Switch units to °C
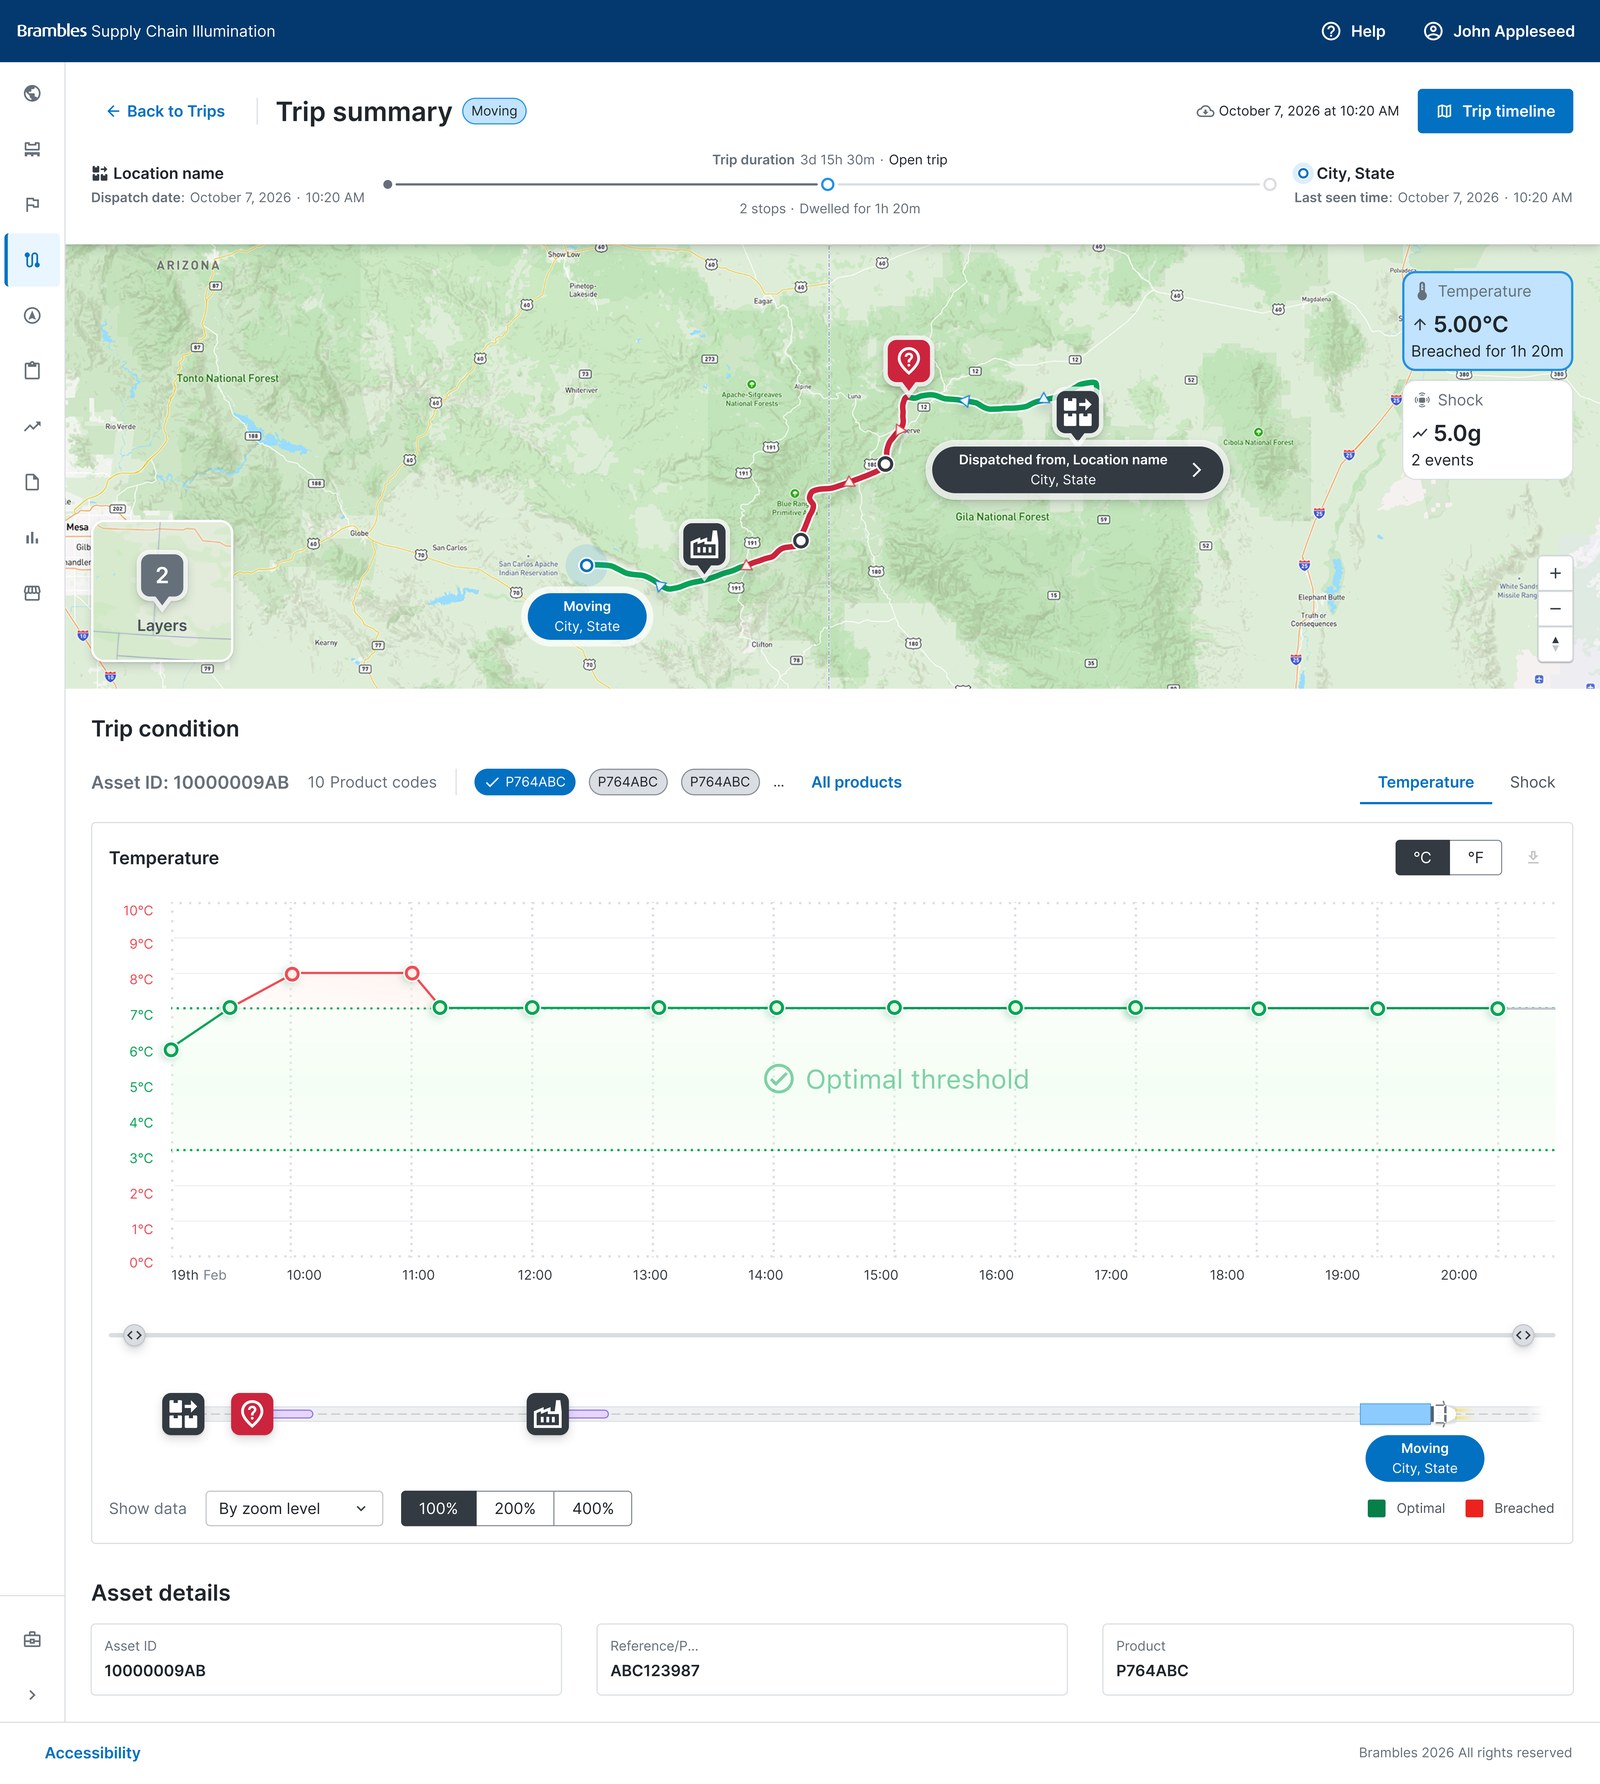1600x1784 pixels. 1422,858
